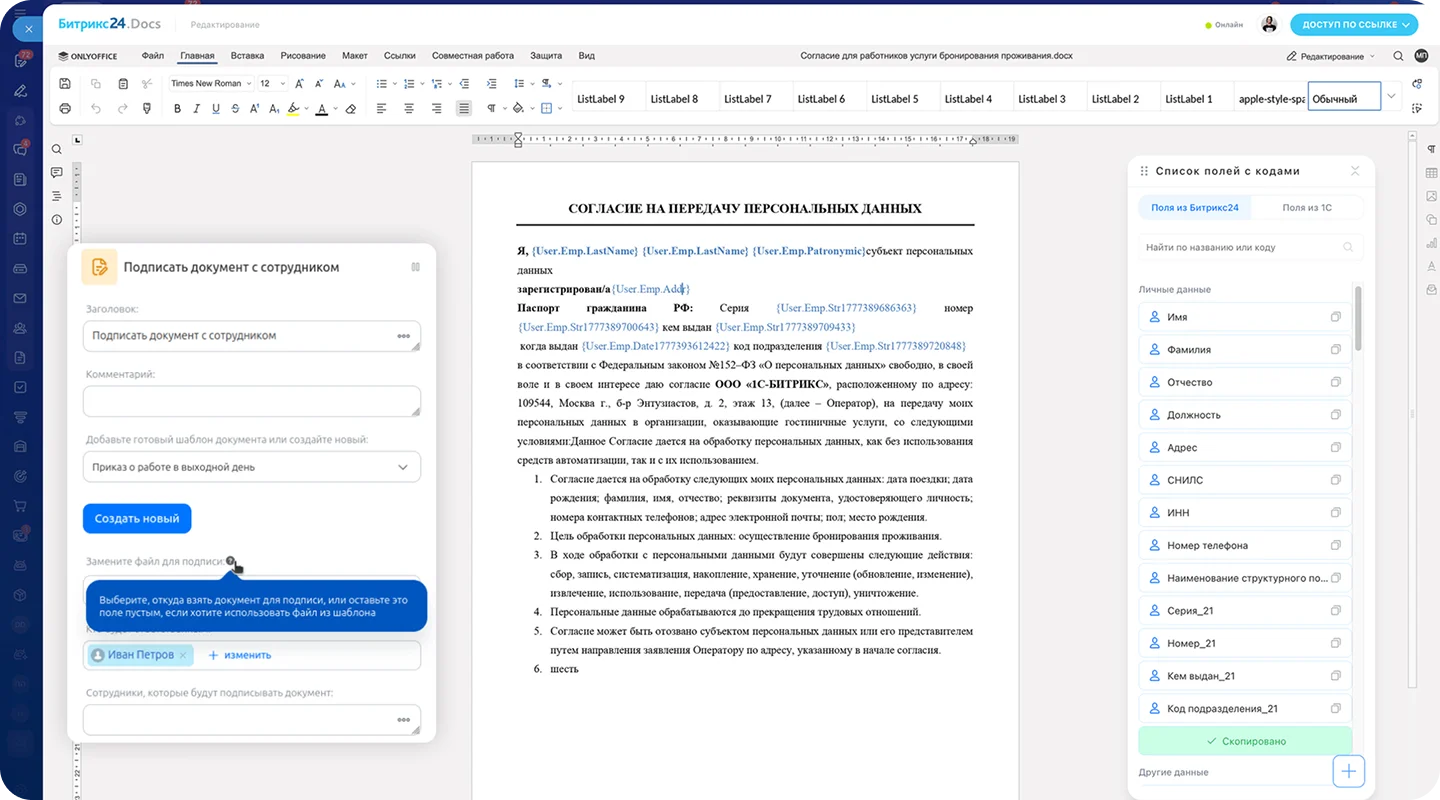Copy the 'Имя' field code

[1335, 317]
